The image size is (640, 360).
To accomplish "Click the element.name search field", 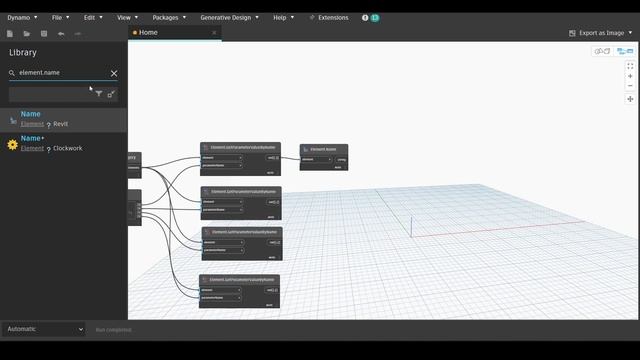I will pyautogui.click(x=63, y=73).
